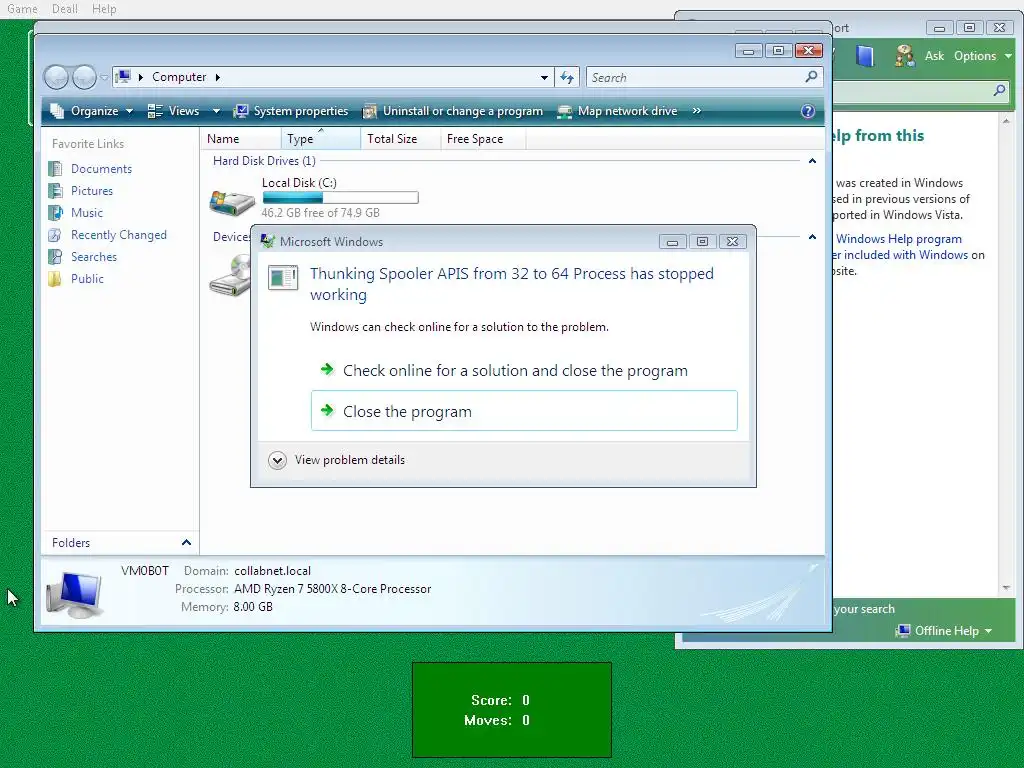Click Map network drive
Image resolution: width=1024 pixels, height=768 pixels.
coord(618,111)
